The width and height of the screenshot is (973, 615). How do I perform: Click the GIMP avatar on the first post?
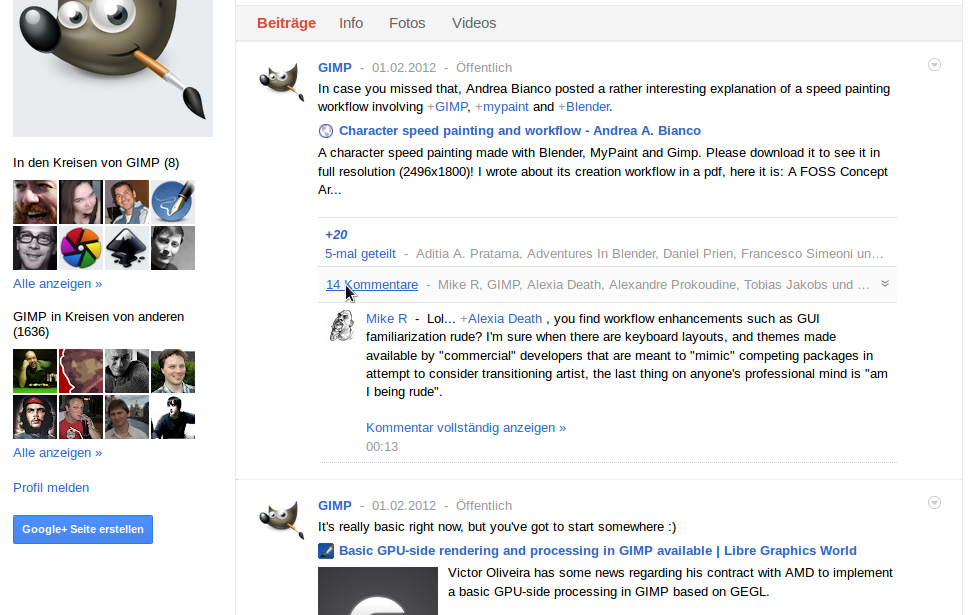click(282, 82)
